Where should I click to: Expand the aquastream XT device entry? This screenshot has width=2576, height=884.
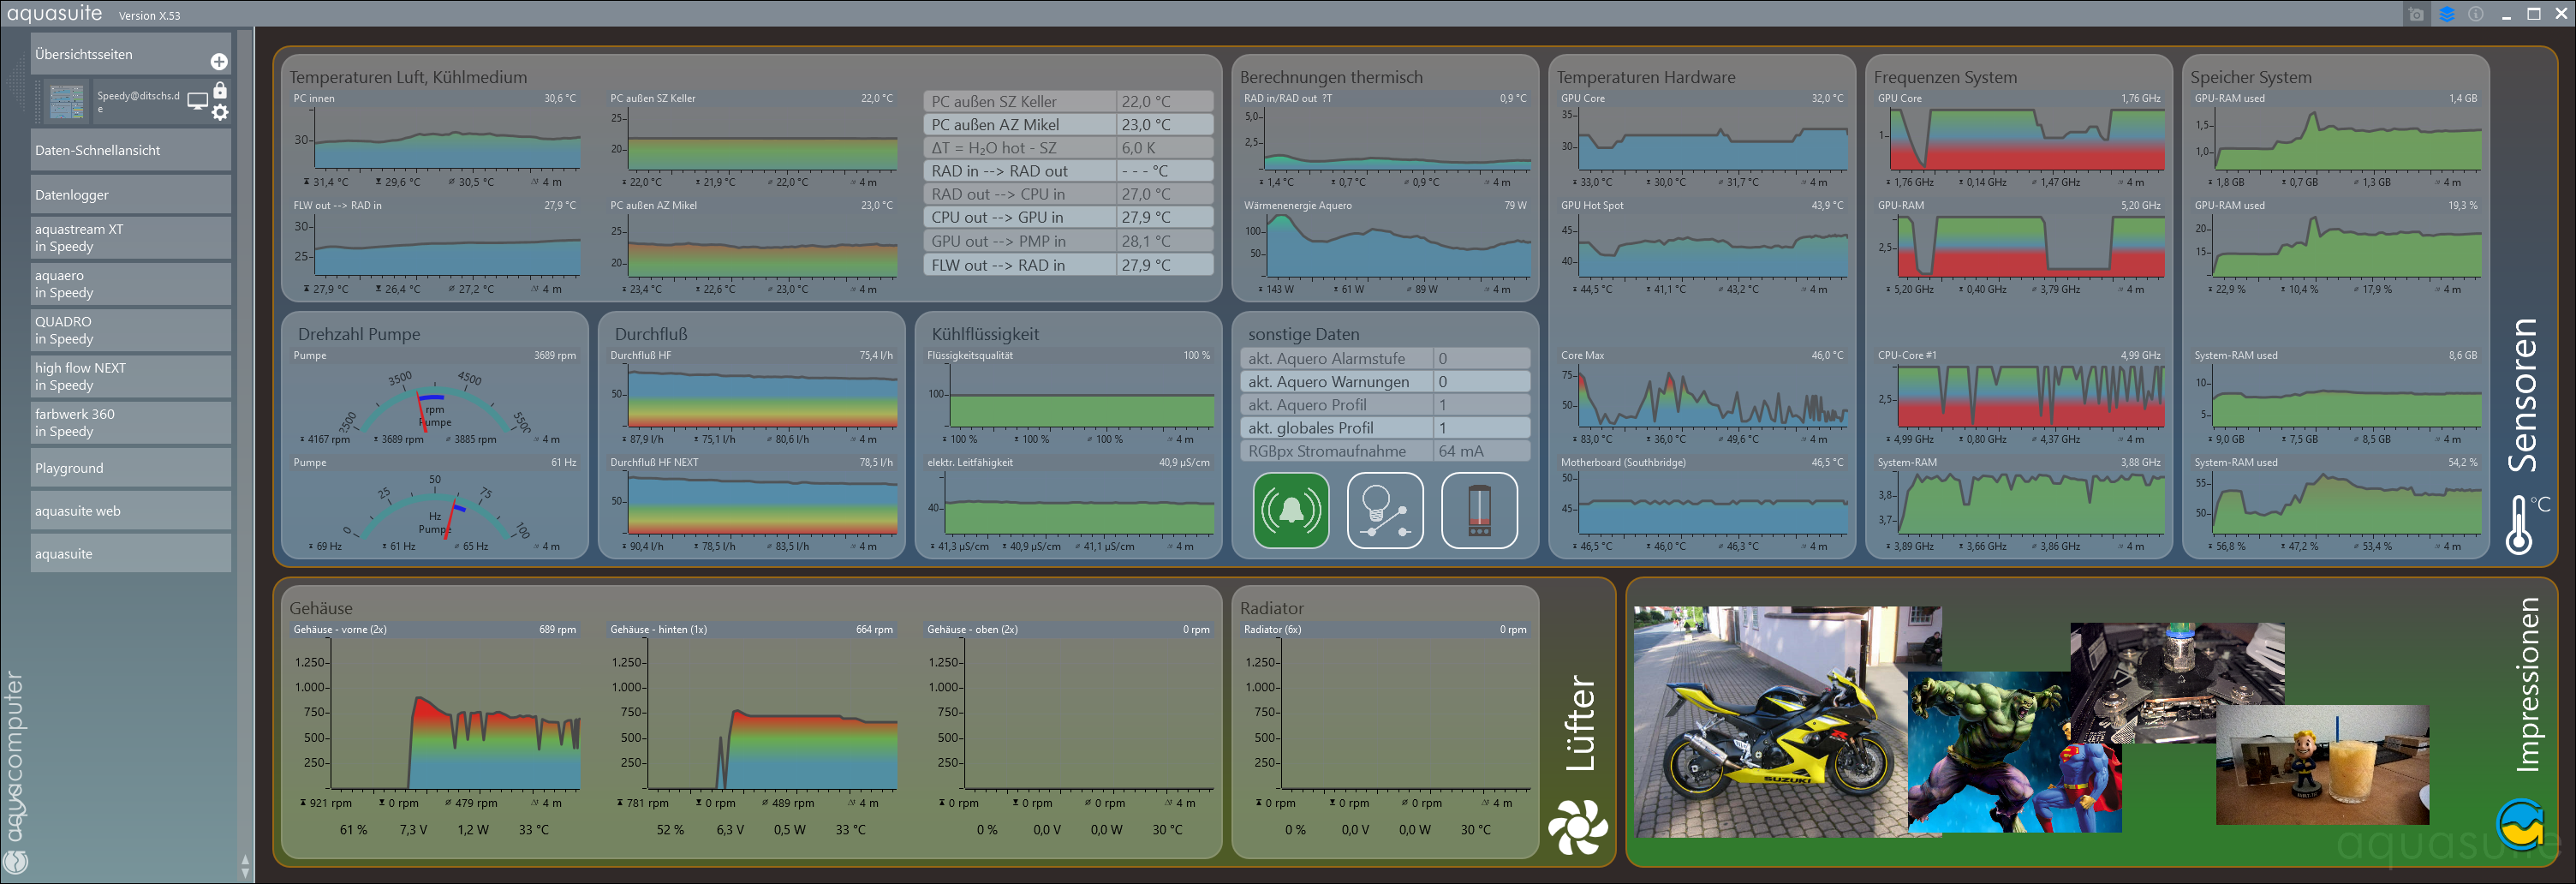pyautogui.click(x=130, y=238)
